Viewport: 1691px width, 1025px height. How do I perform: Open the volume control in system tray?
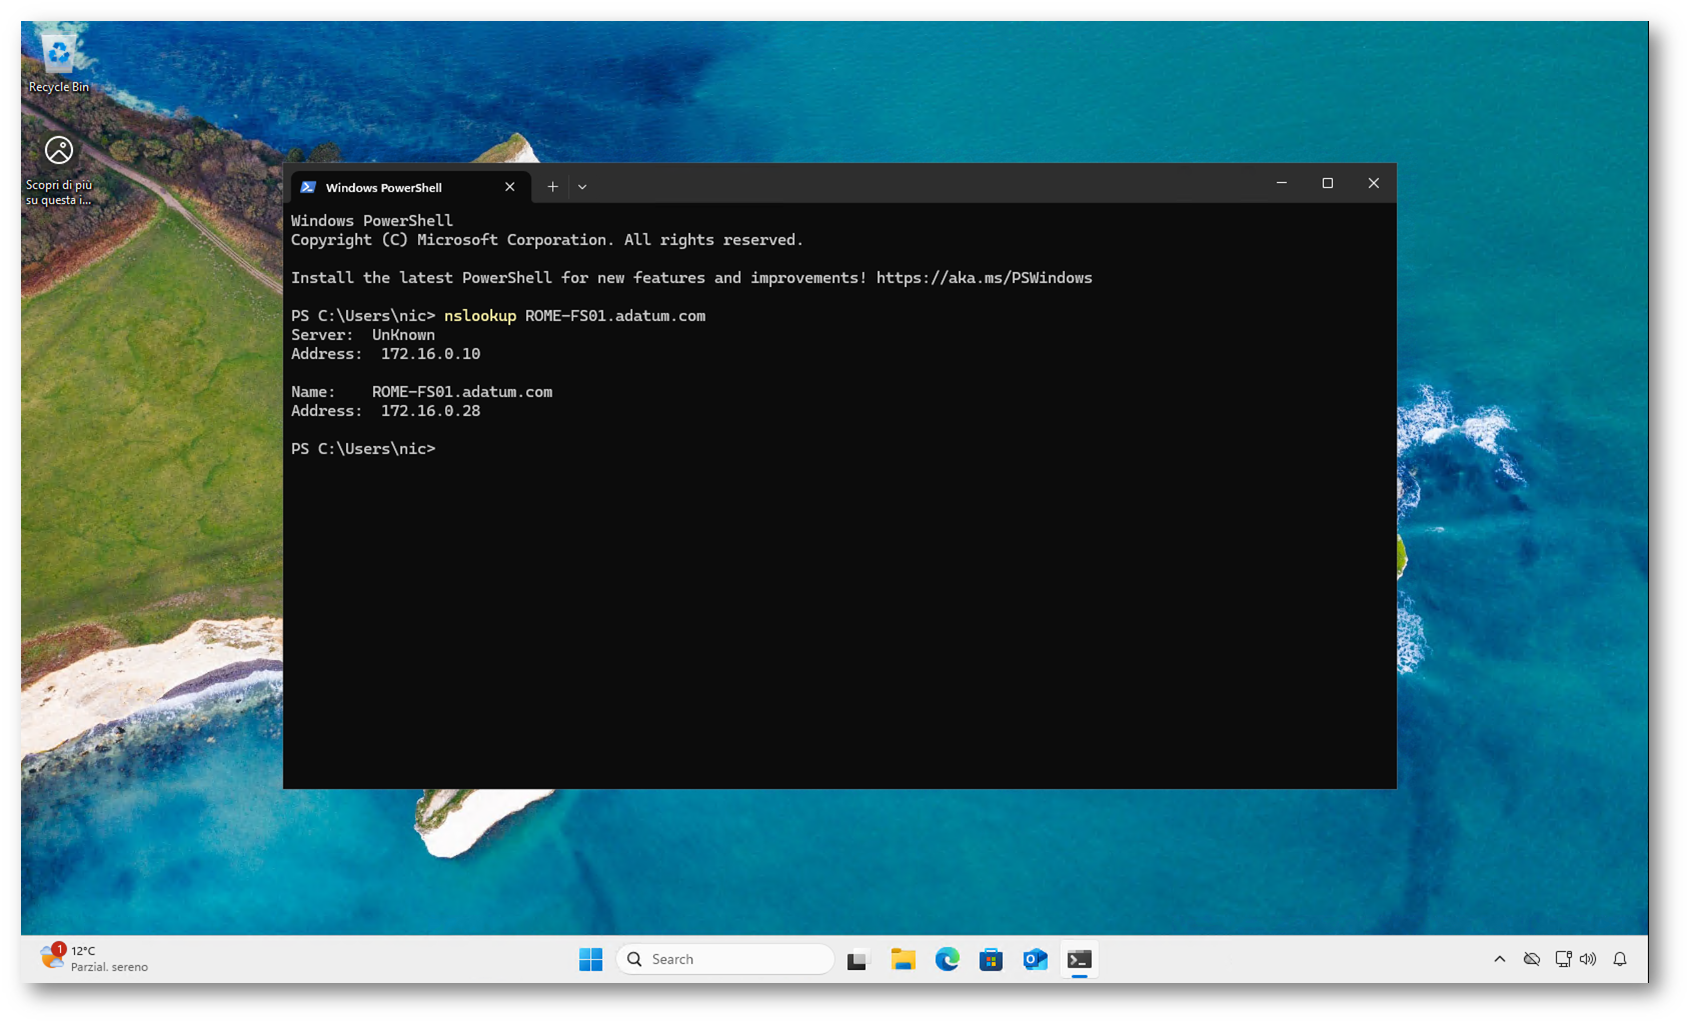click(1588, 959)
